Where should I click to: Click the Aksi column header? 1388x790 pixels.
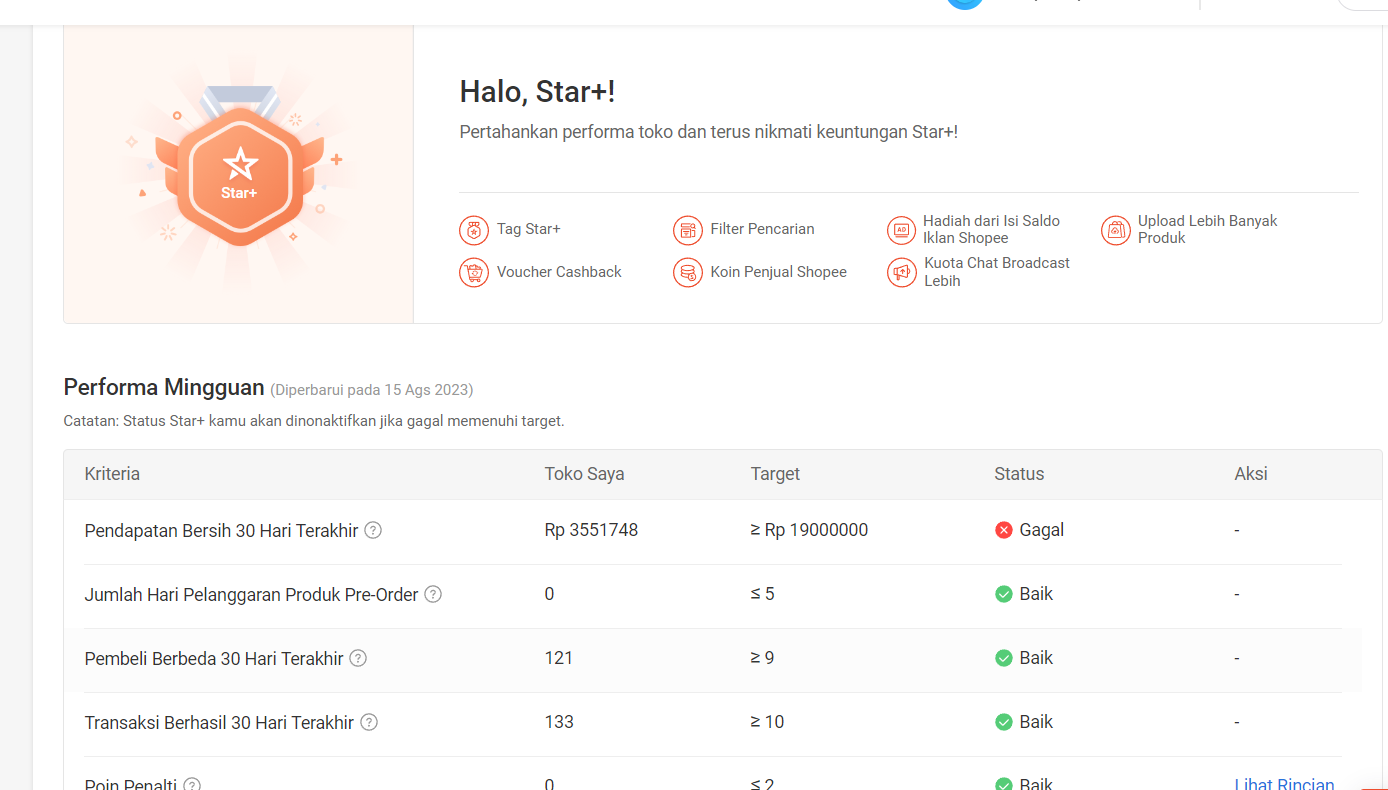1251,474
